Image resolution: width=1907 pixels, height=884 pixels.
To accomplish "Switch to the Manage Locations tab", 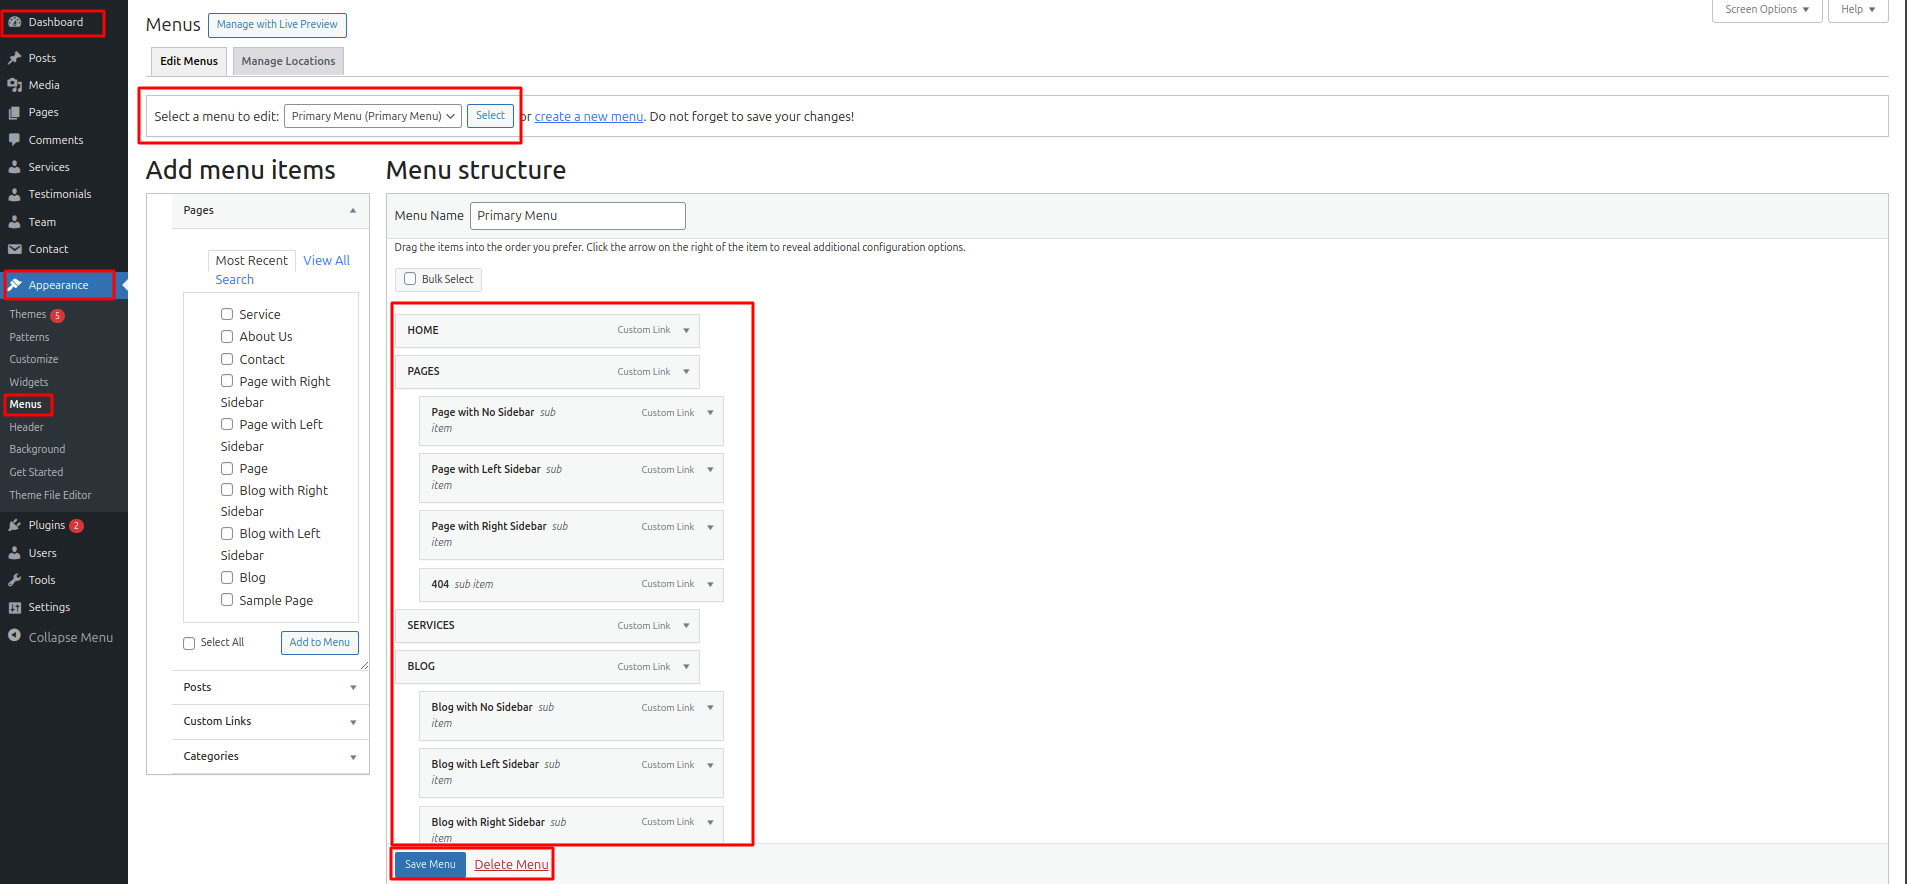I will coord(288,61).
